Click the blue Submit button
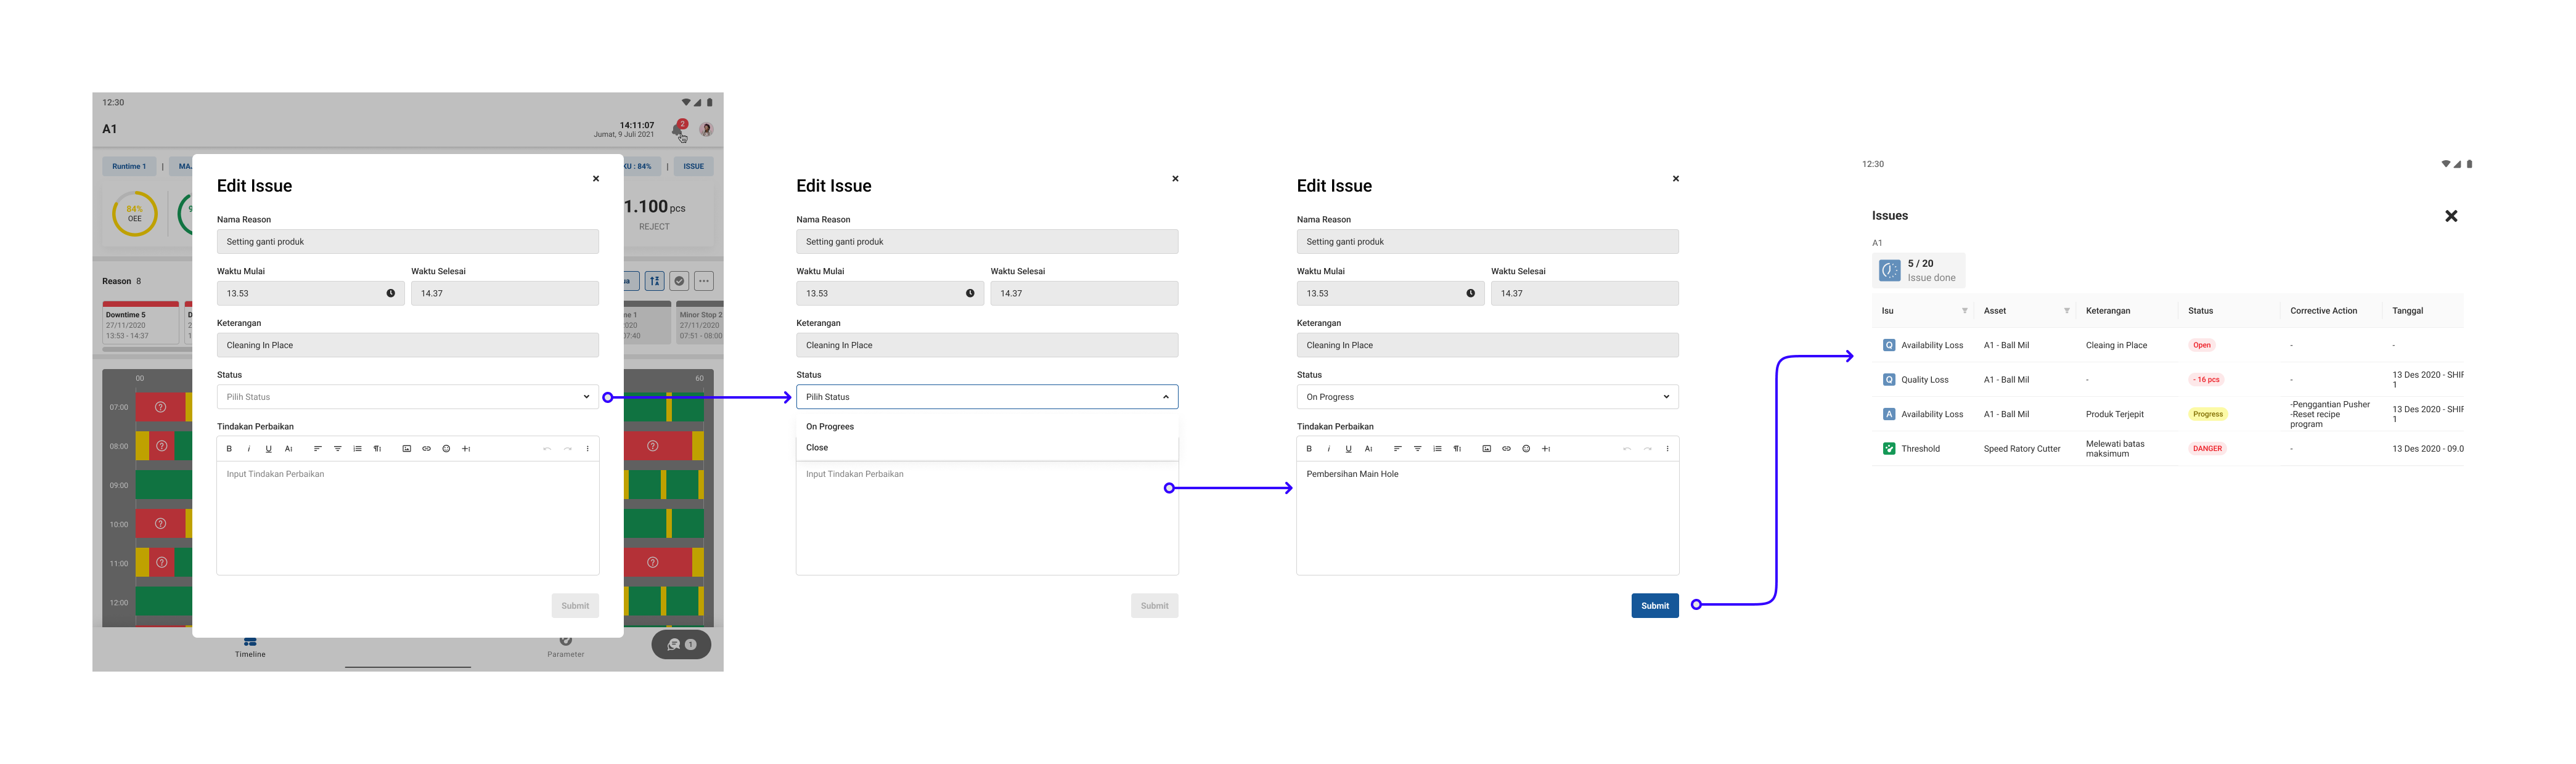 (1655, 606)
